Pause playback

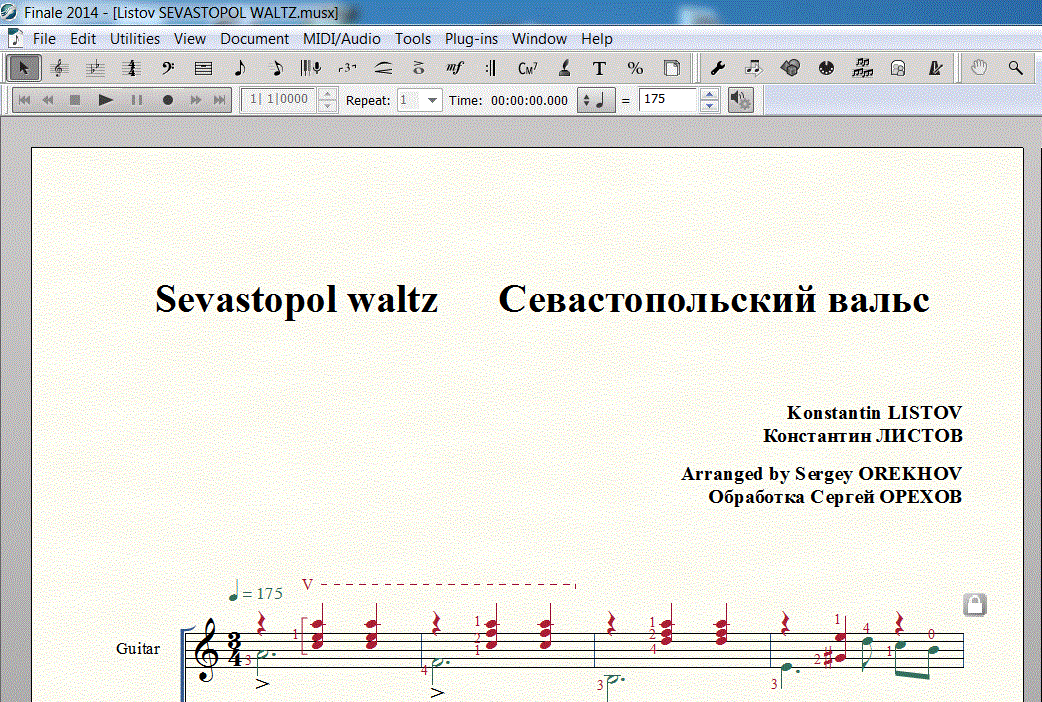(137, 100)
